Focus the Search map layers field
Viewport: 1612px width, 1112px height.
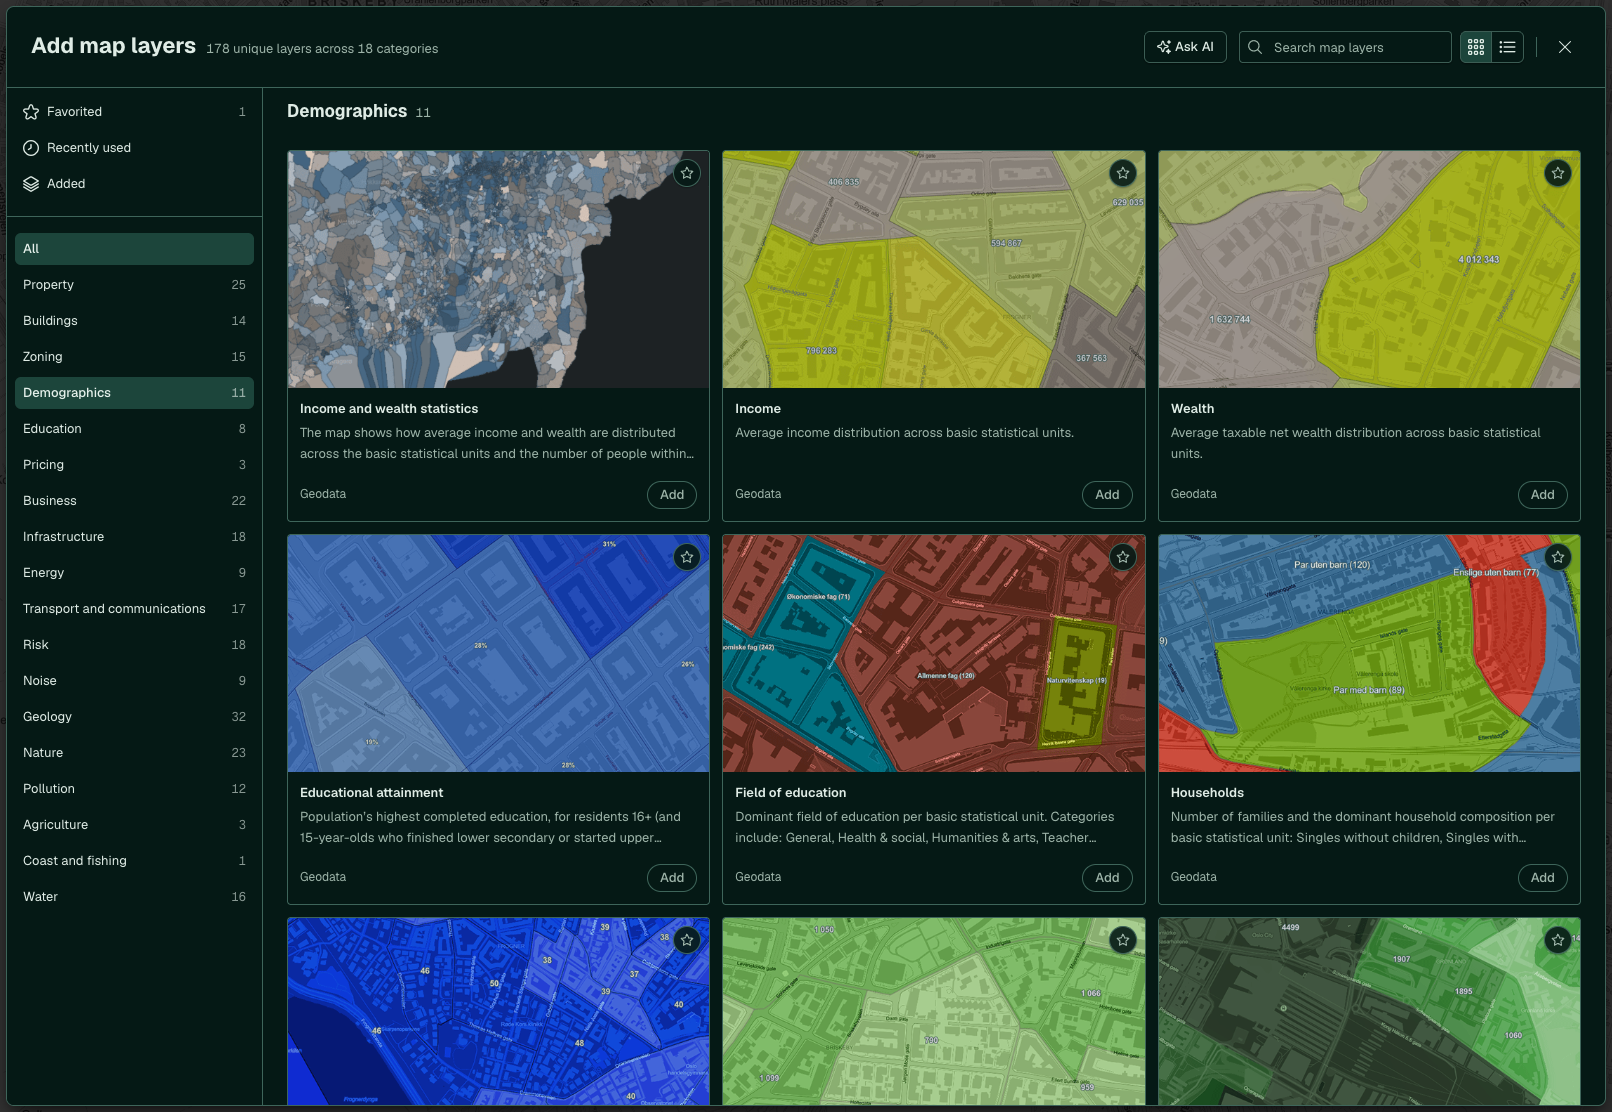coord(1345,47)
